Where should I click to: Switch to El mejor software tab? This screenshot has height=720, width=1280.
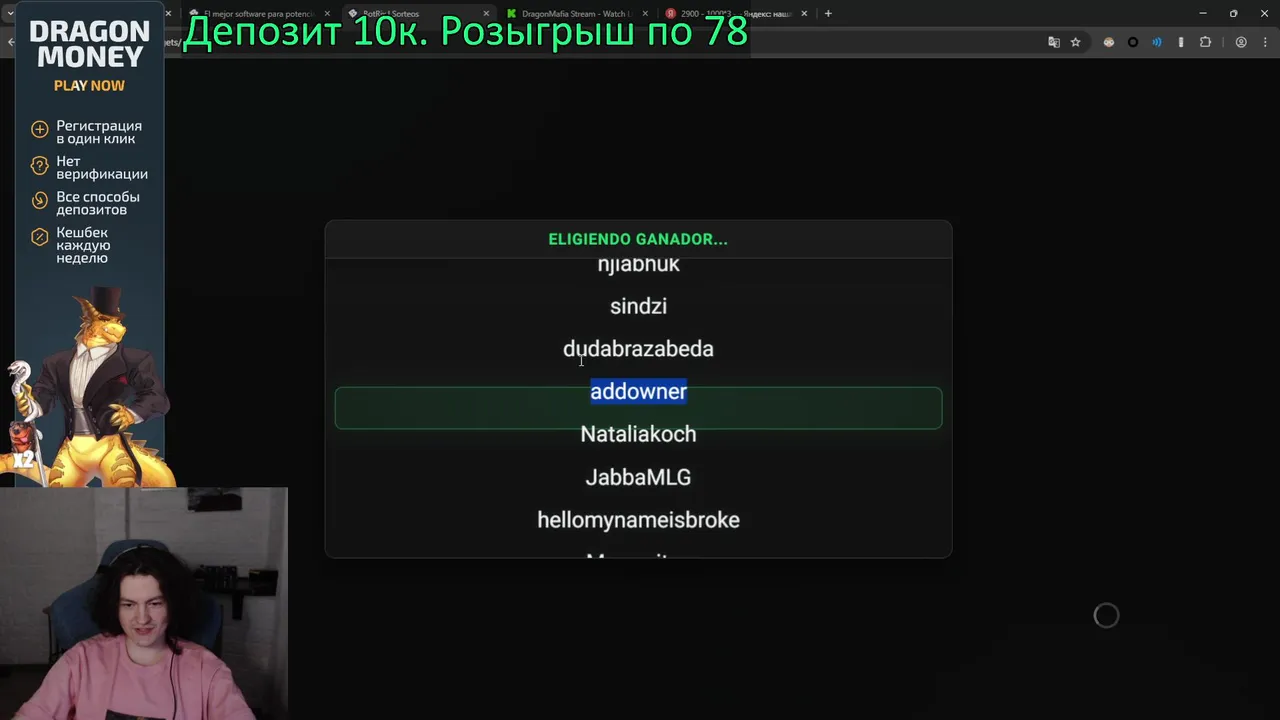pyautogui.click(x=258, y=14)
